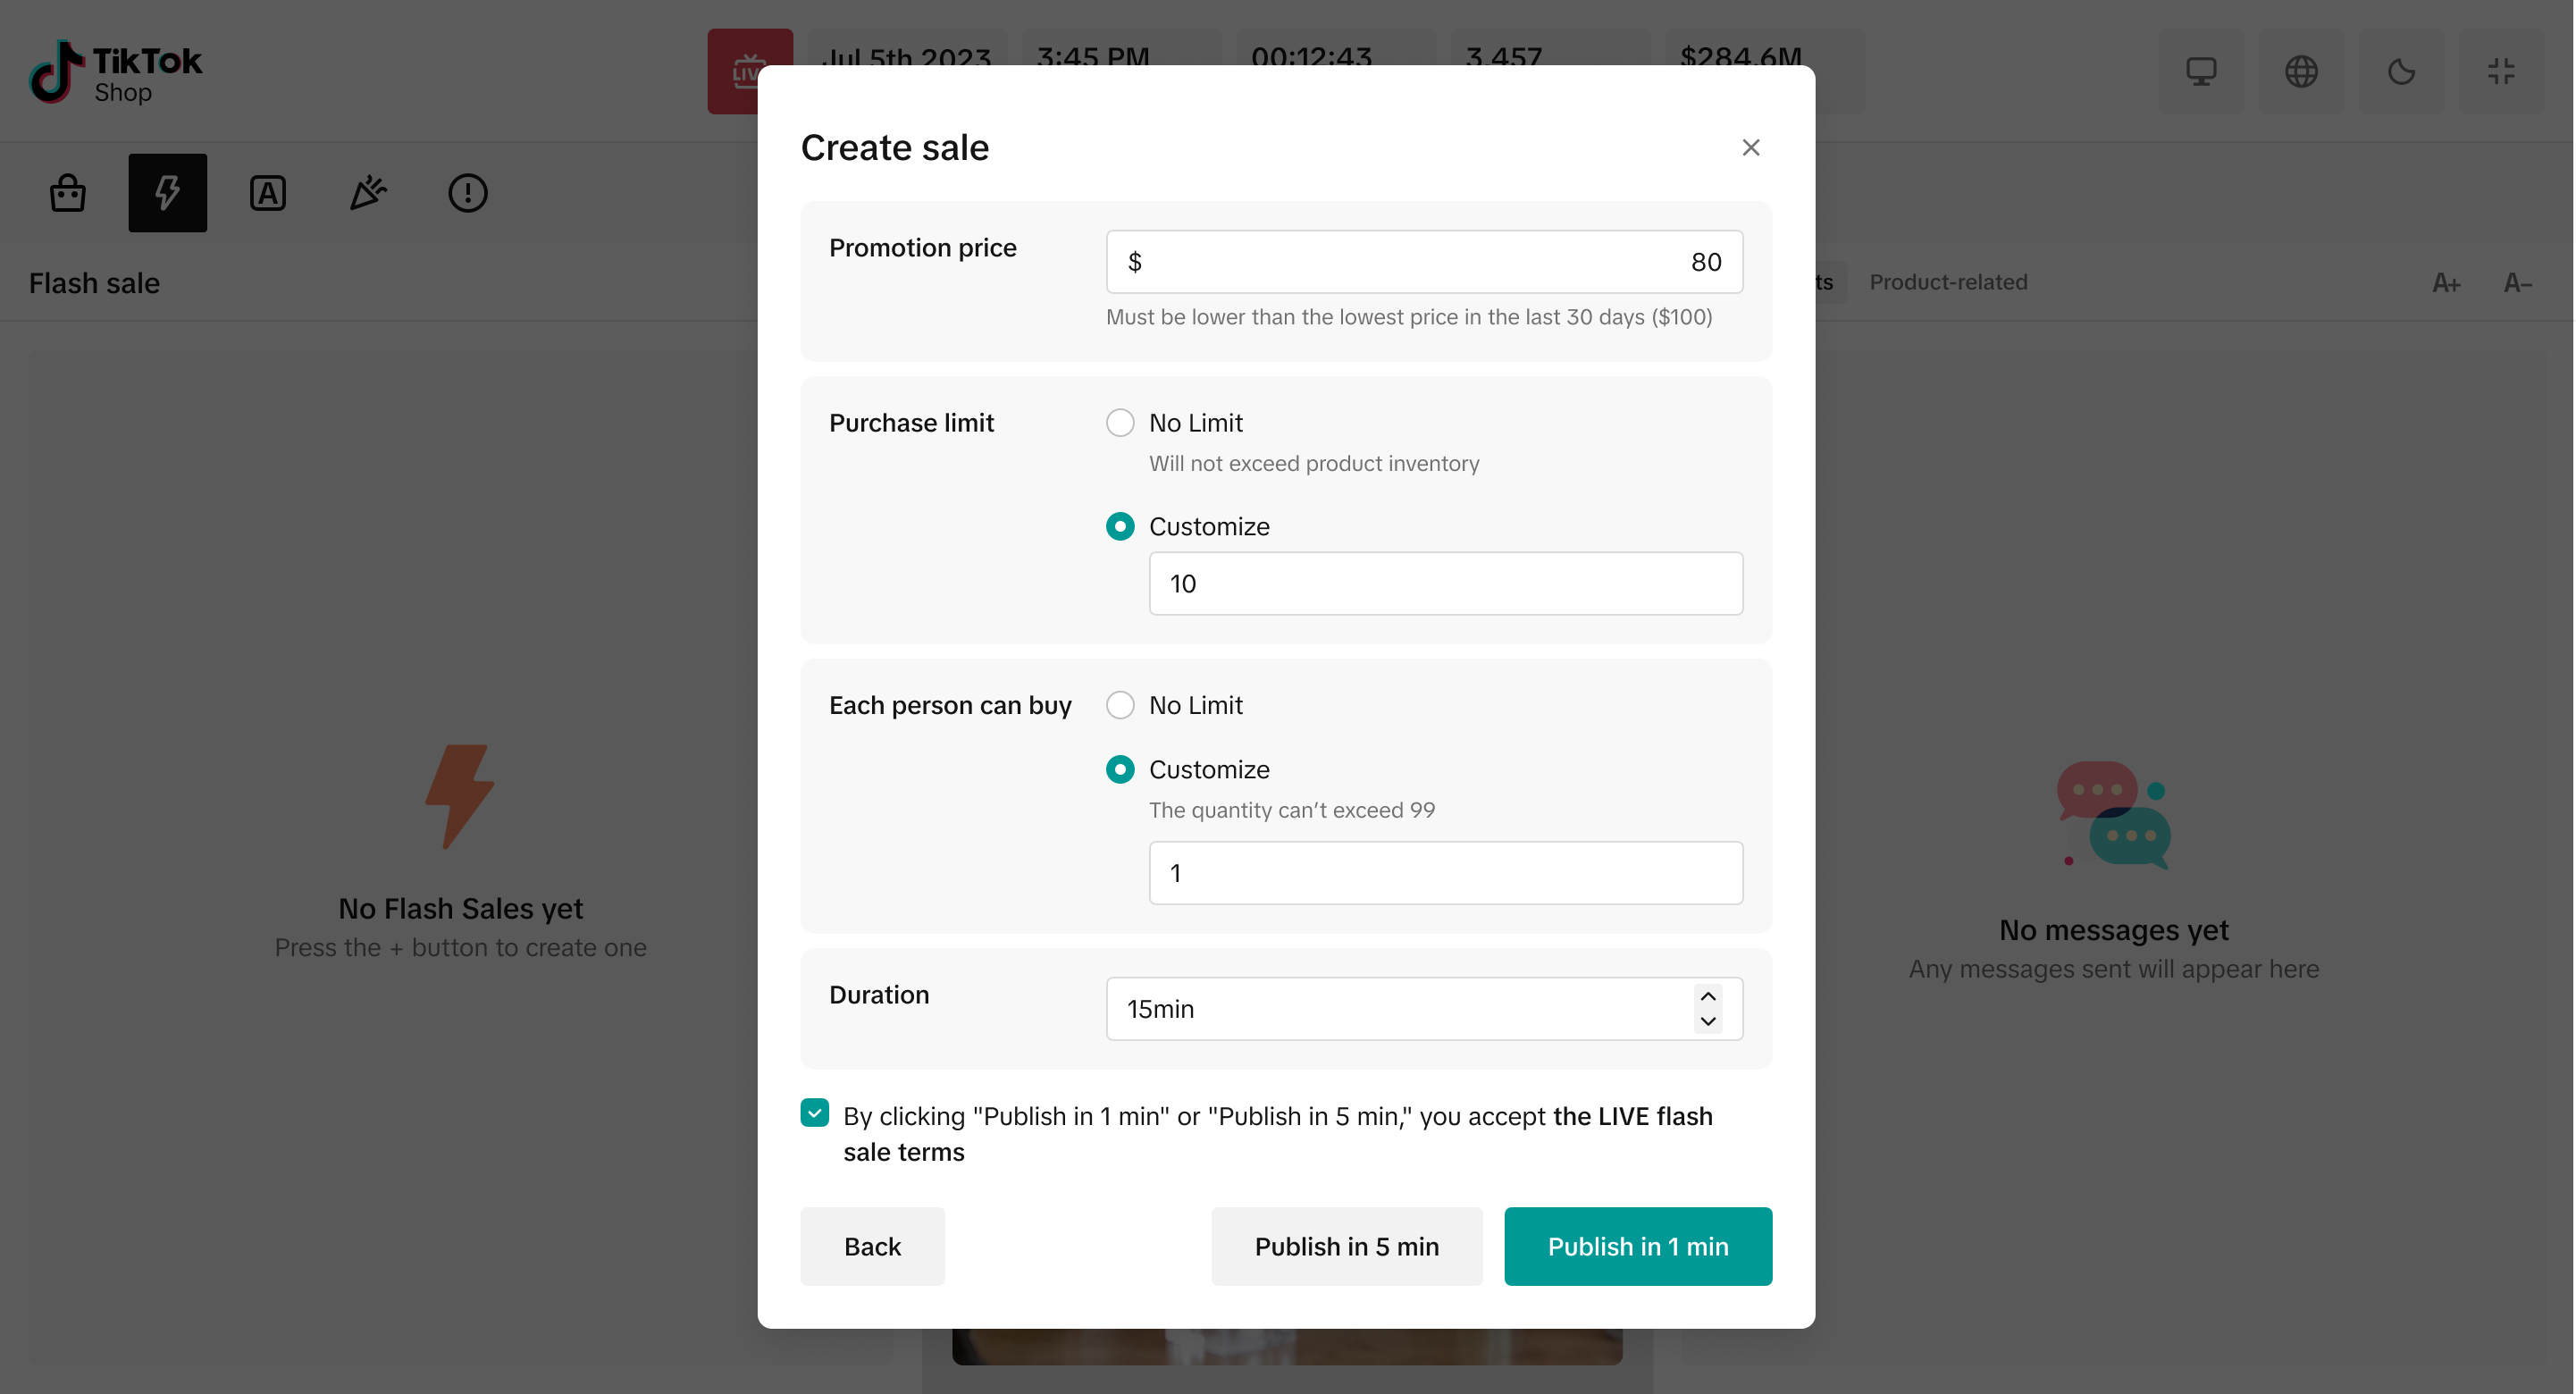Select No Limit for Purchase limit
2576x1394 pixels.
(1120, 423)
